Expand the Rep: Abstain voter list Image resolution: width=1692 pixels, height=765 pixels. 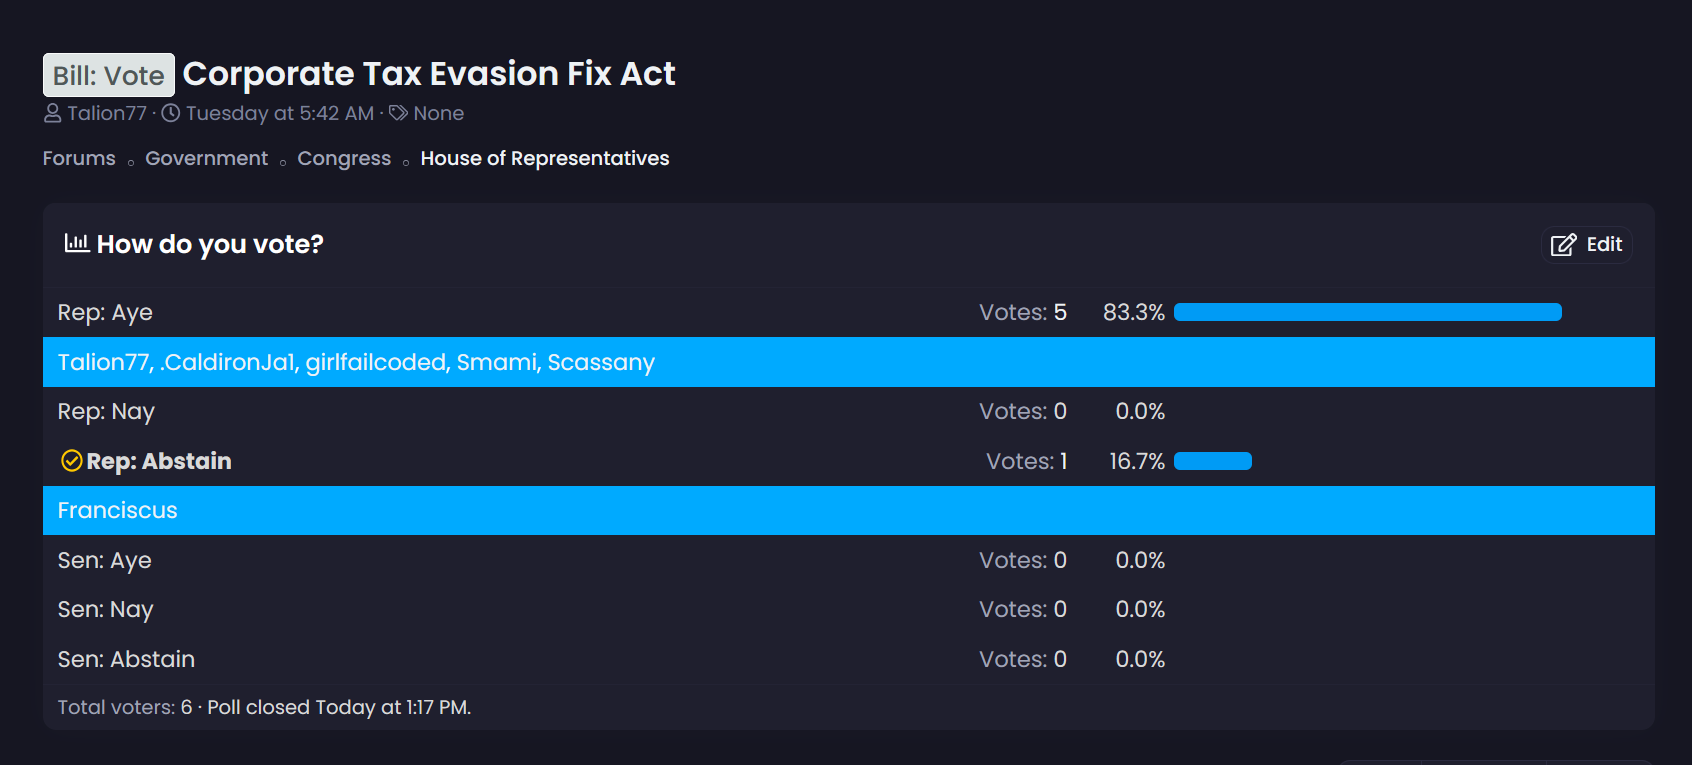159,461
